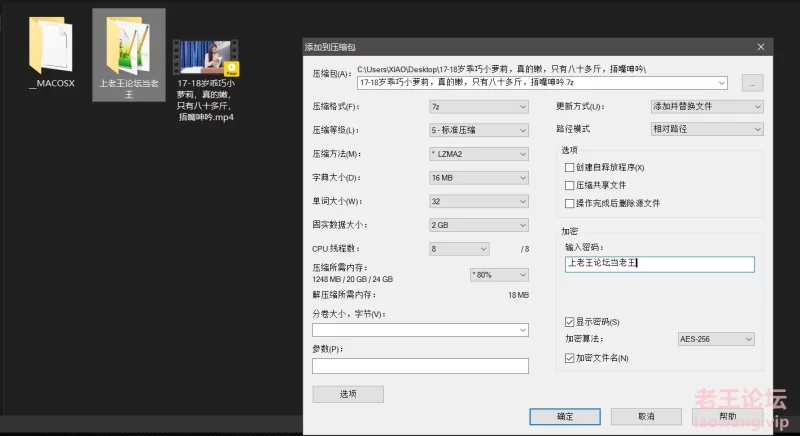Open help via the 帮助 button
Screen dimensions: 800x436
[x=728, y=417]
